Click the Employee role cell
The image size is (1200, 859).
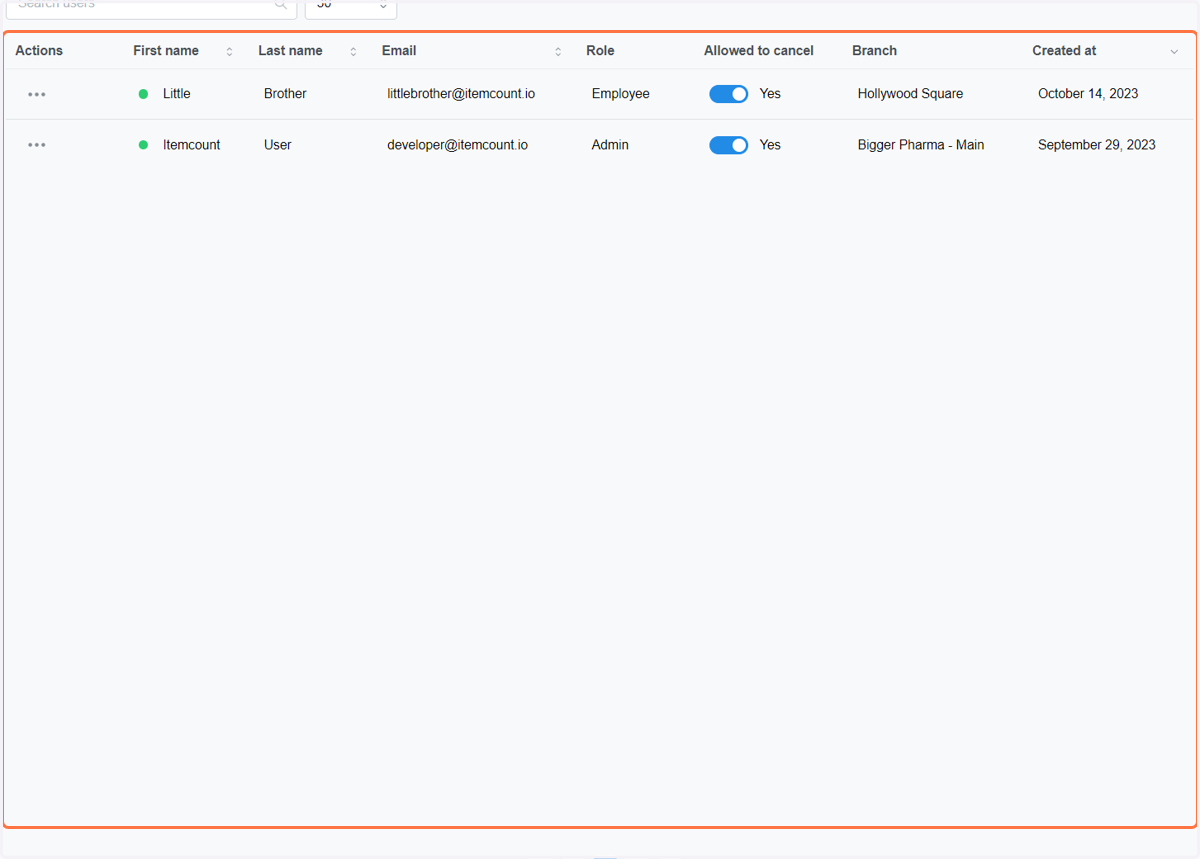pyautogui.click(x=621, y=94)
